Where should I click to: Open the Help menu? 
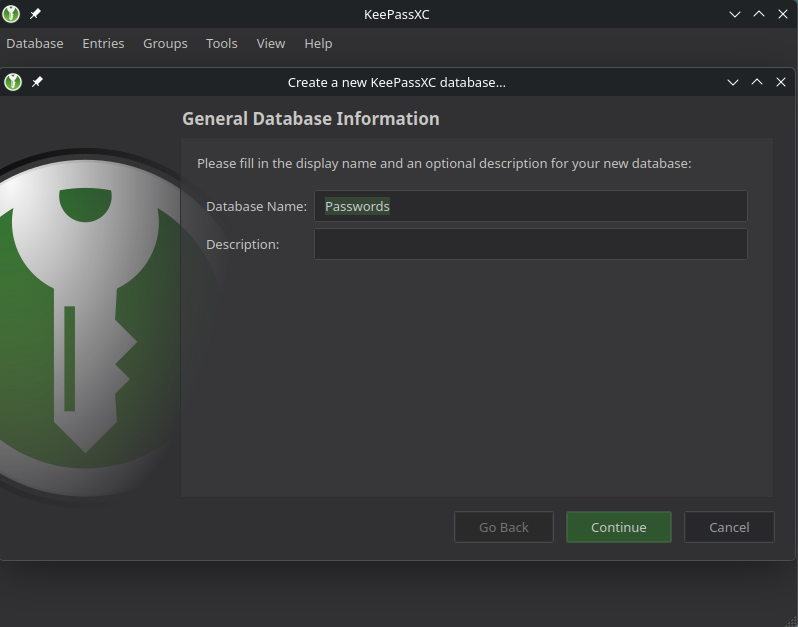tap(318, 44)
